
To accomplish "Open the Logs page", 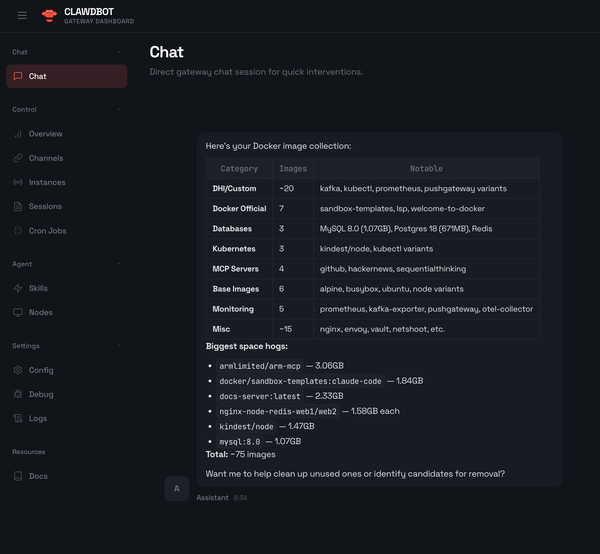I will [37, 418].
